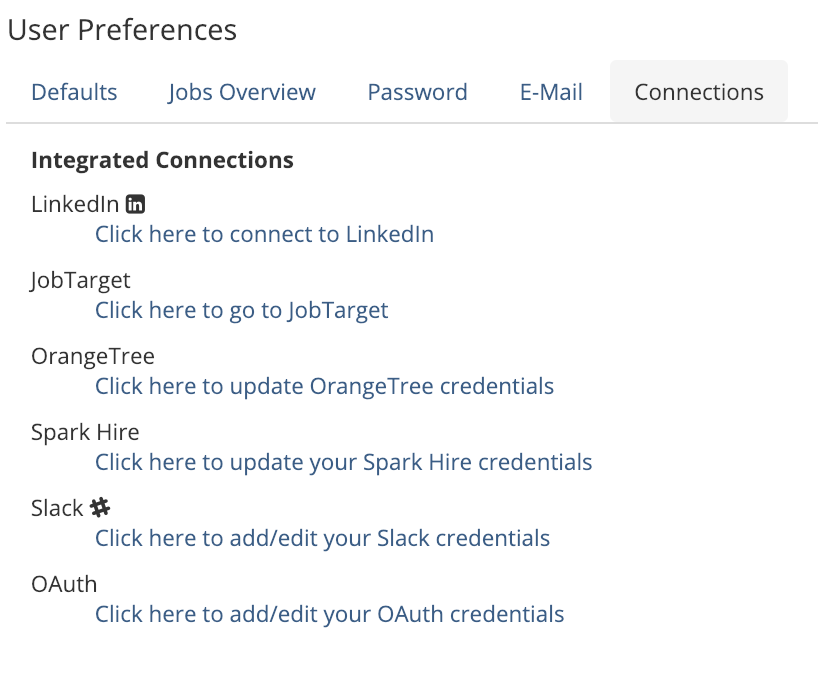The image size is (818, 680).
Task: Click the LinkedIn logo icon
Action: (136, 205)
